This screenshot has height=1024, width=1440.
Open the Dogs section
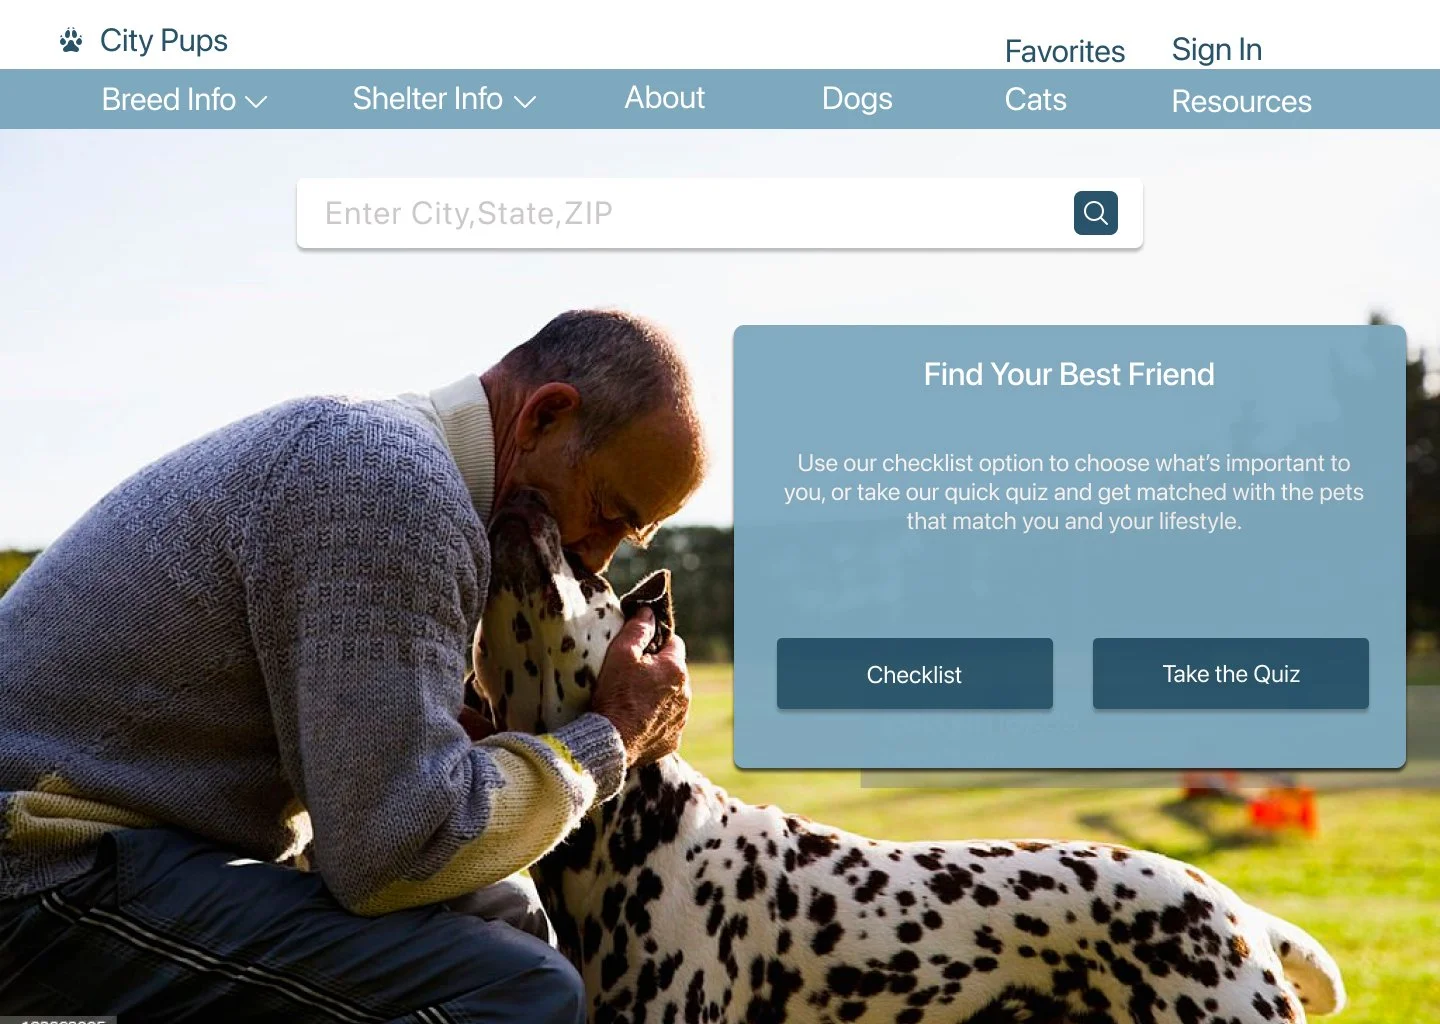click(x=857, y=99)
